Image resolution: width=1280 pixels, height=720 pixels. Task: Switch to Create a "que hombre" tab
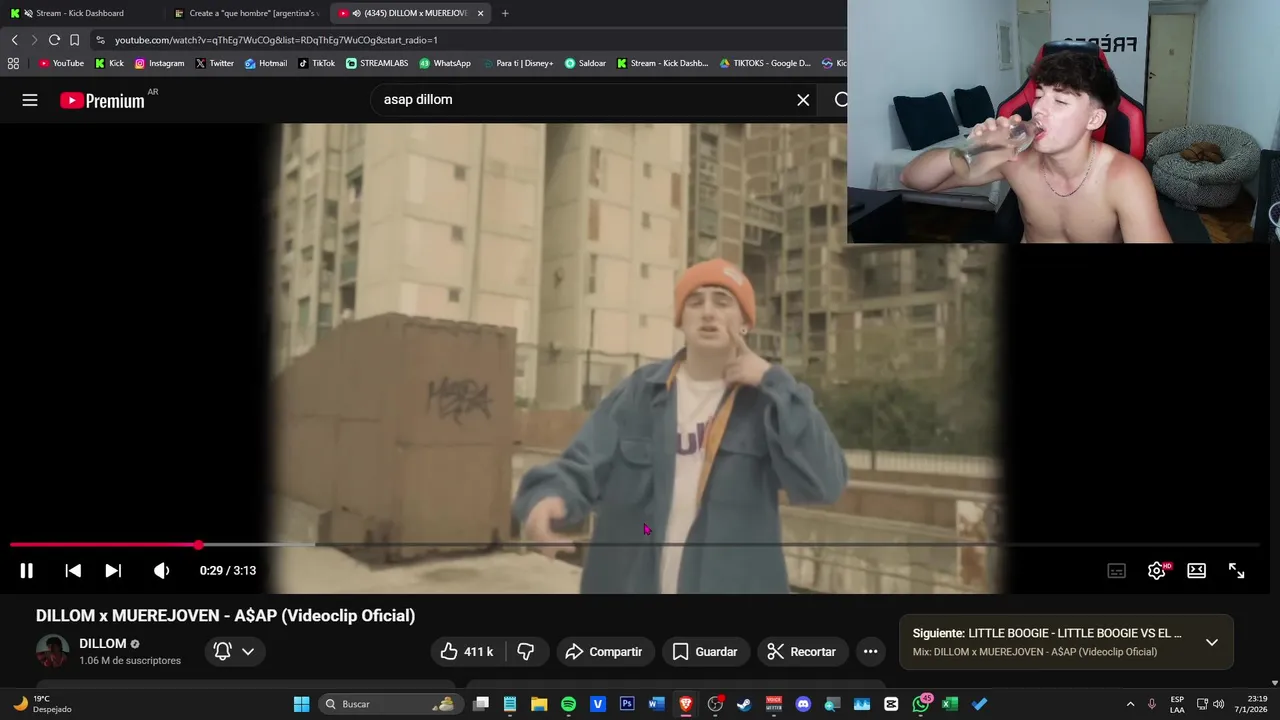(247, 13)
